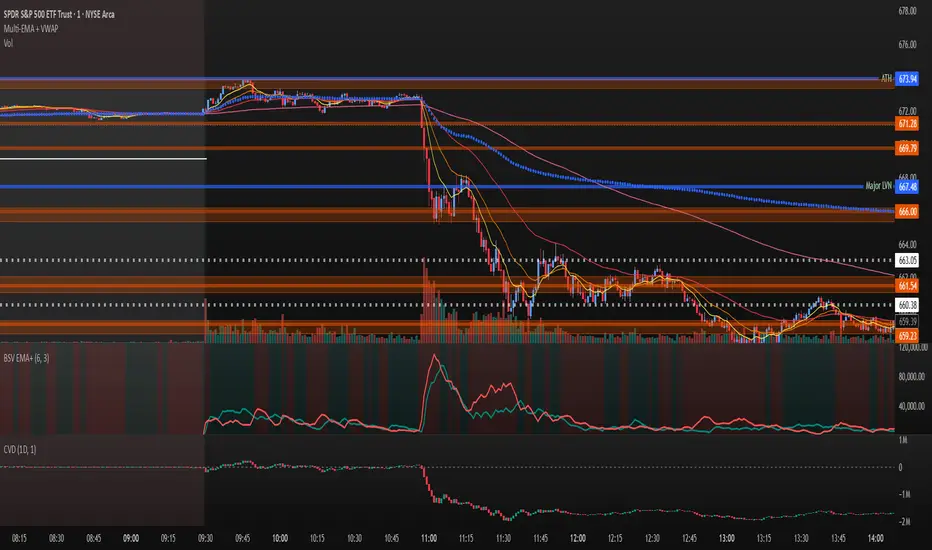Click the 14:00 time axis label

(x=876, y=538)
